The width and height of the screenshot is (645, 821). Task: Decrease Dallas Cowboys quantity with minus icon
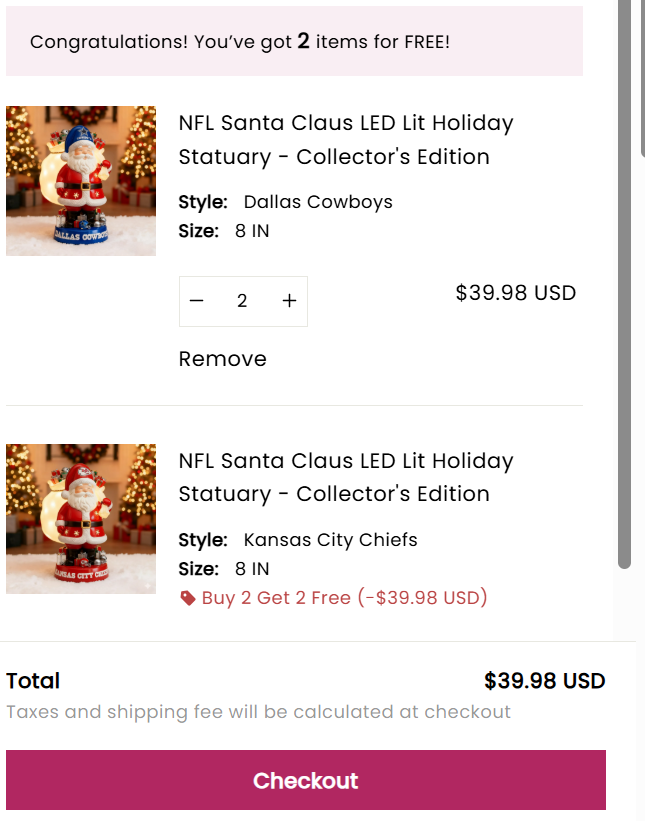pos(197,301)
